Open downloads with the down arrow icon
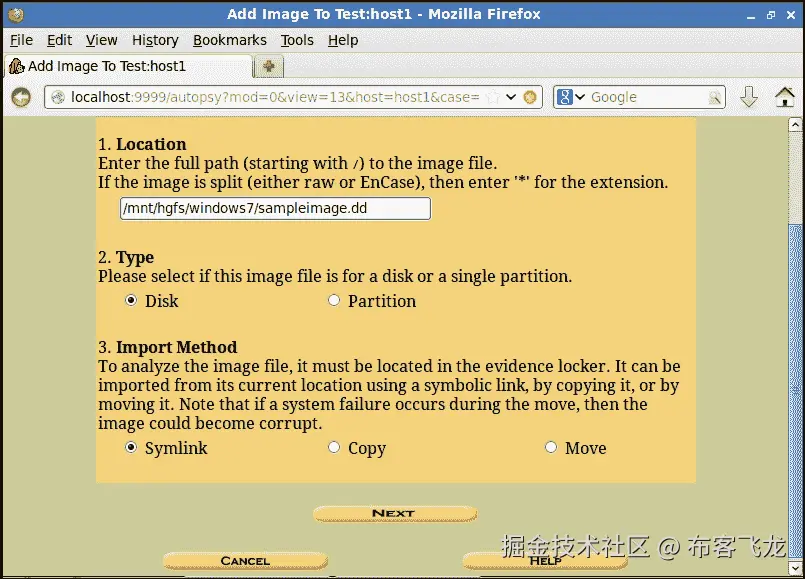The image size is (805, 579). (x=749, y=96)
